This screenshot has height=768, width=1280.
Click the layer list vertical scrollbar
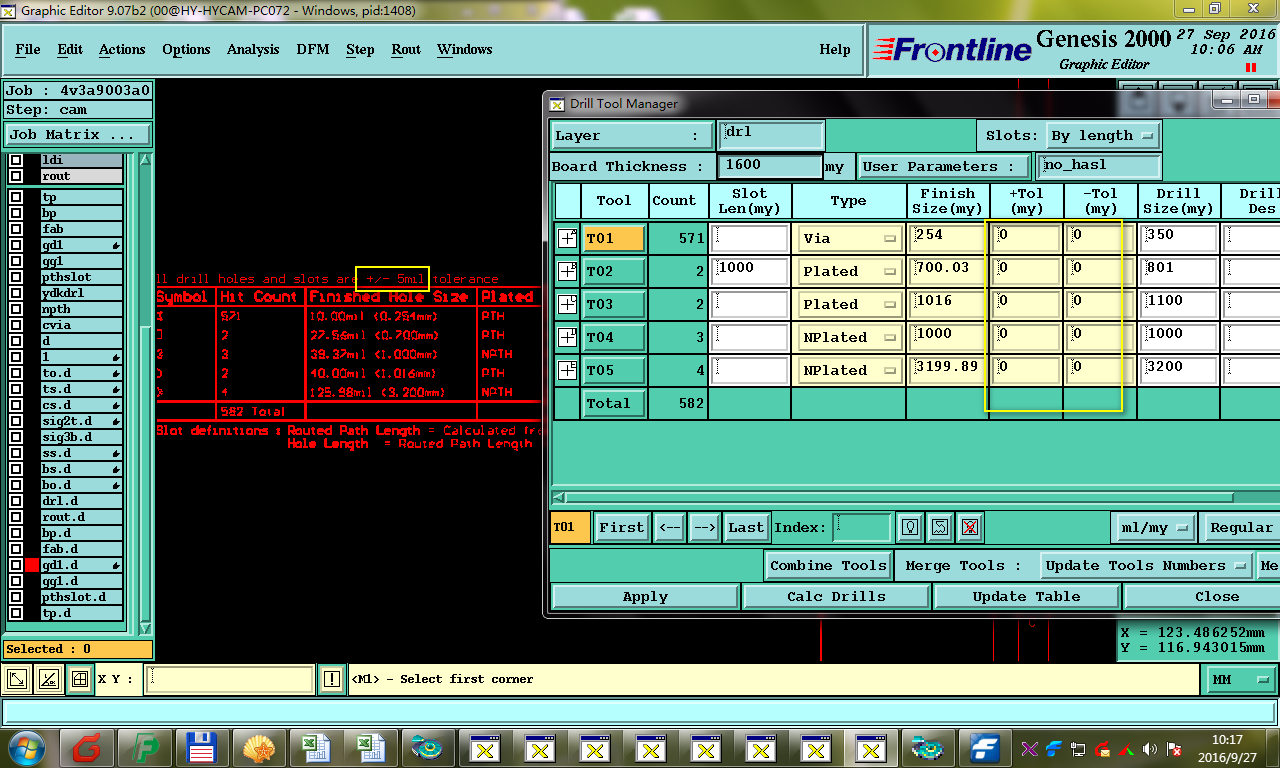[146, 394]
